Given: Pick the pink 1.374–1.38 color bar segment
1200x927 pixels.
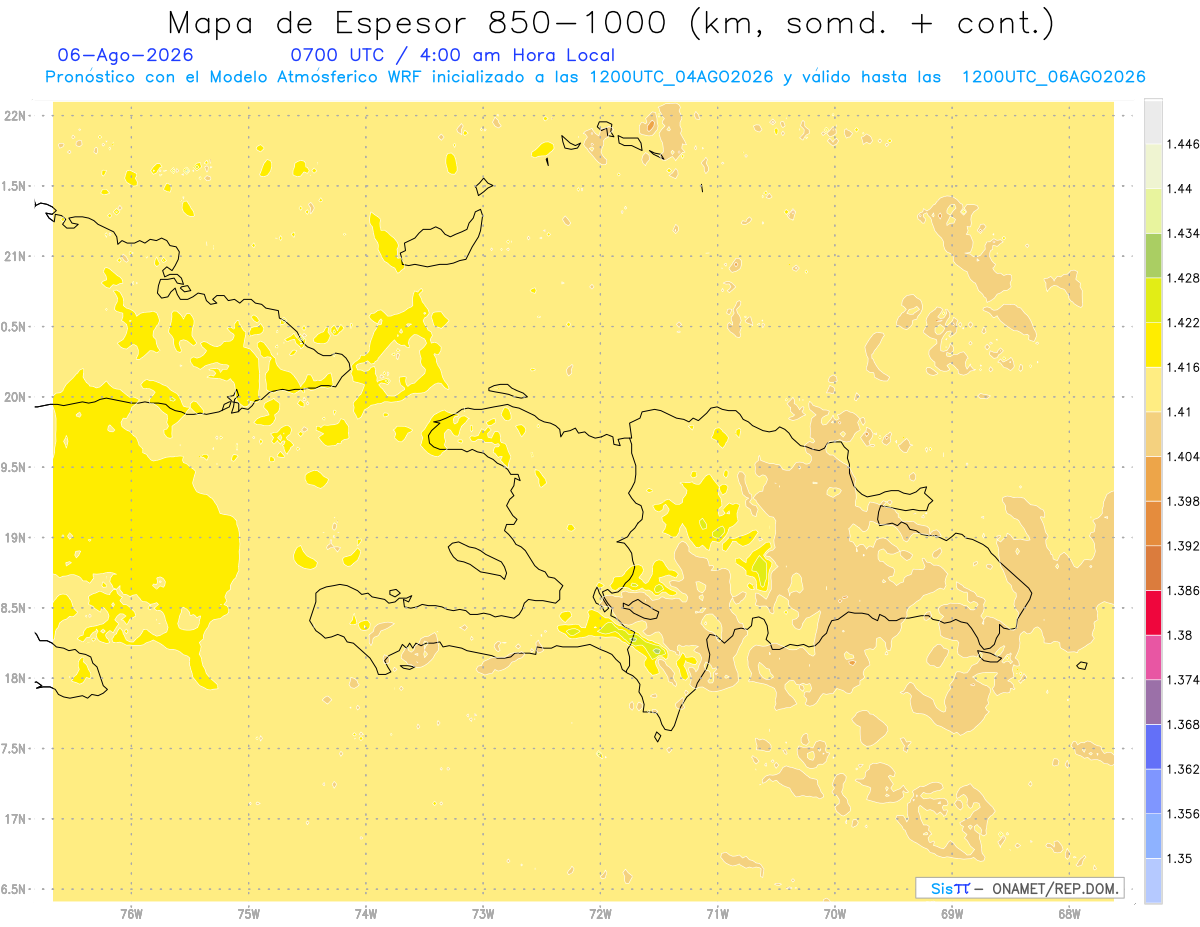Looking at the screenshot, I should [x=1153, y=658].
